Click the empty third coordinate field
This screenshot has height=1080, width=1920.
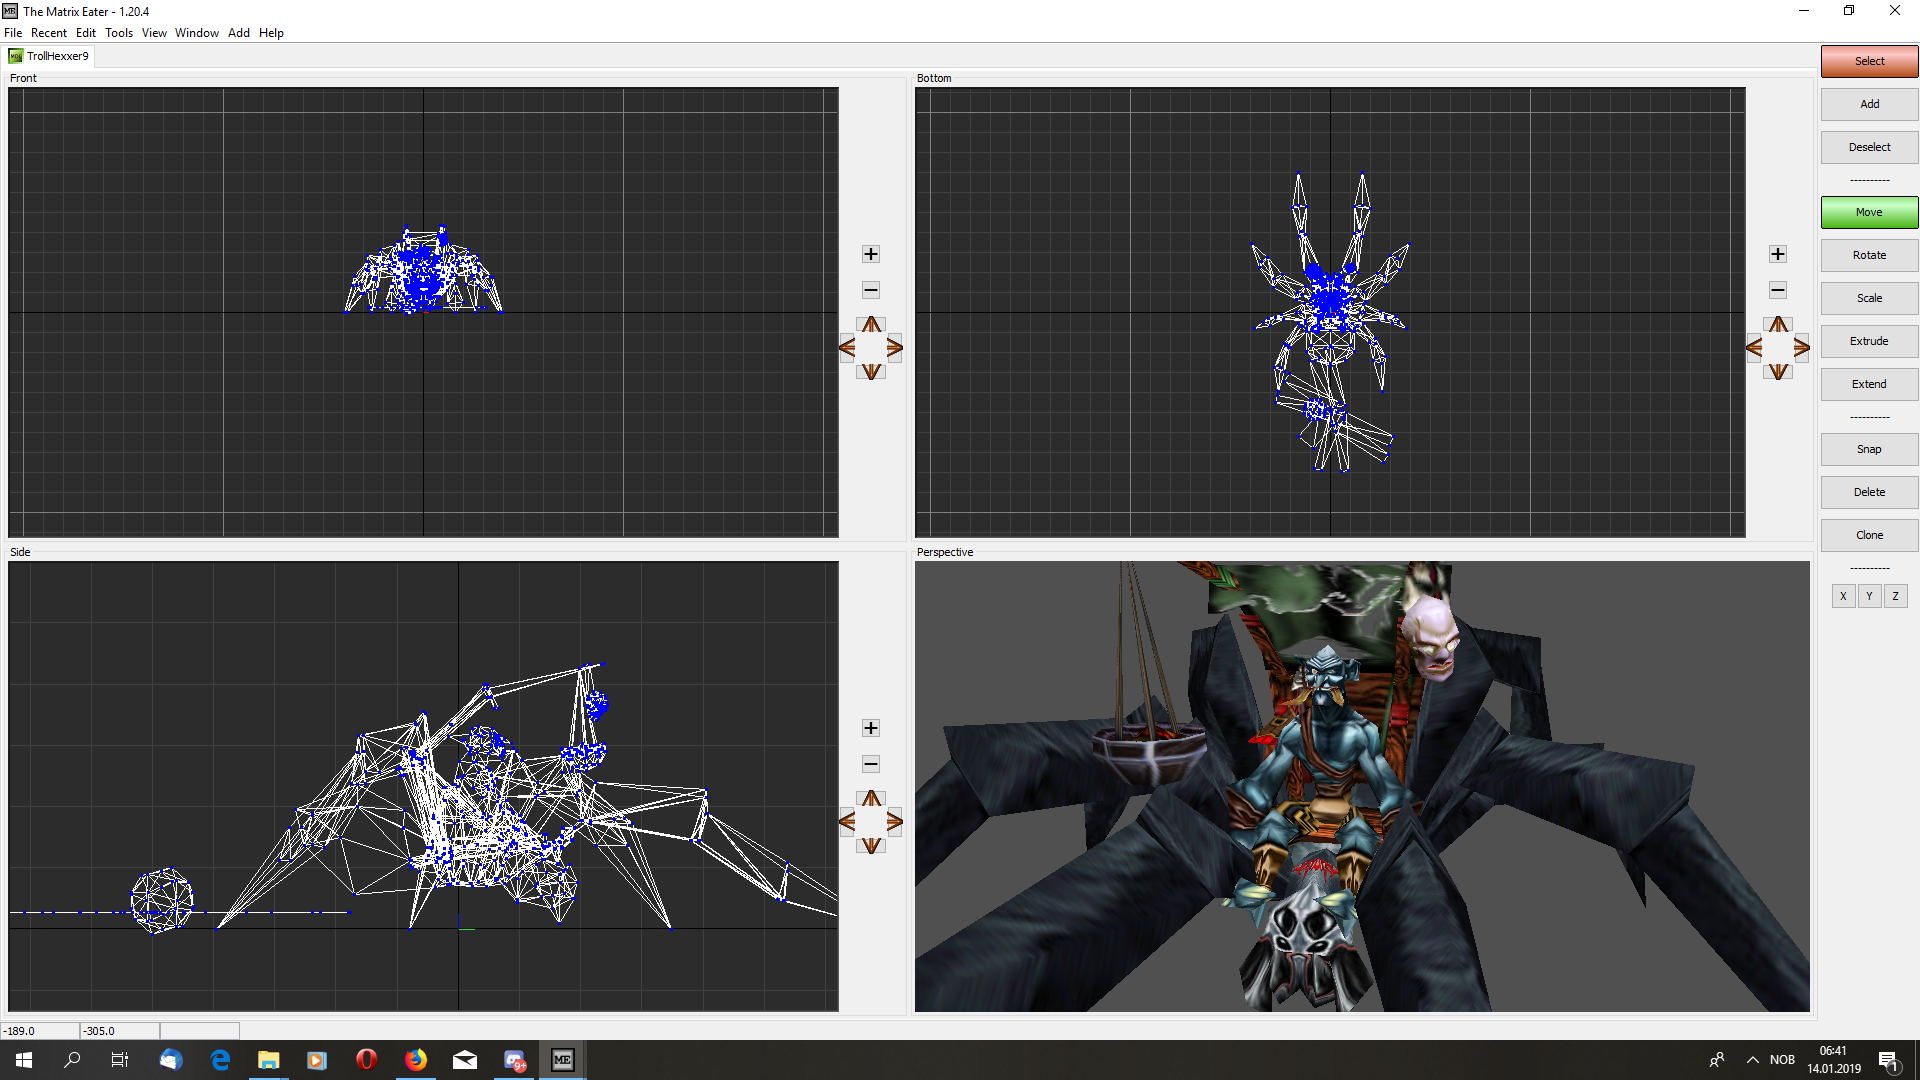(x=200, y=1031)
